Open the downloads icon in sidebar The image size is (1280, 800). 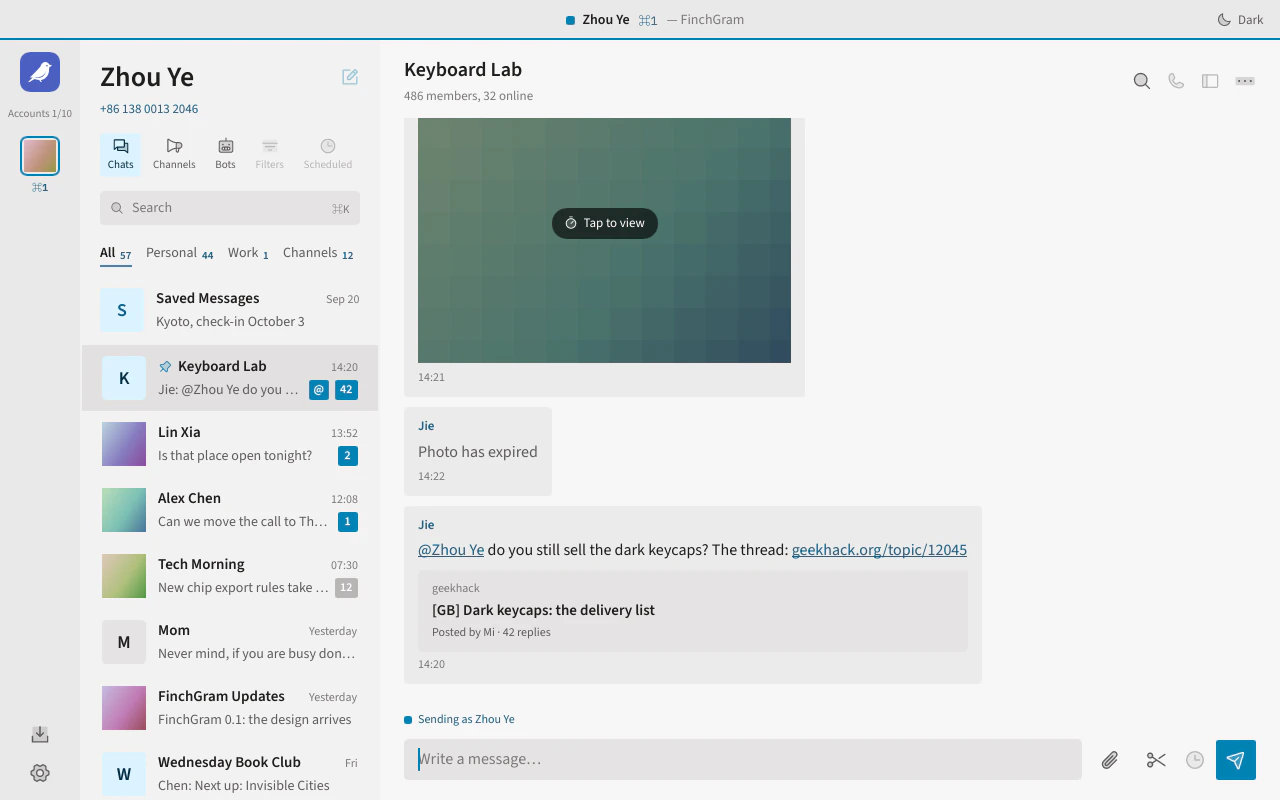point(40,735)
